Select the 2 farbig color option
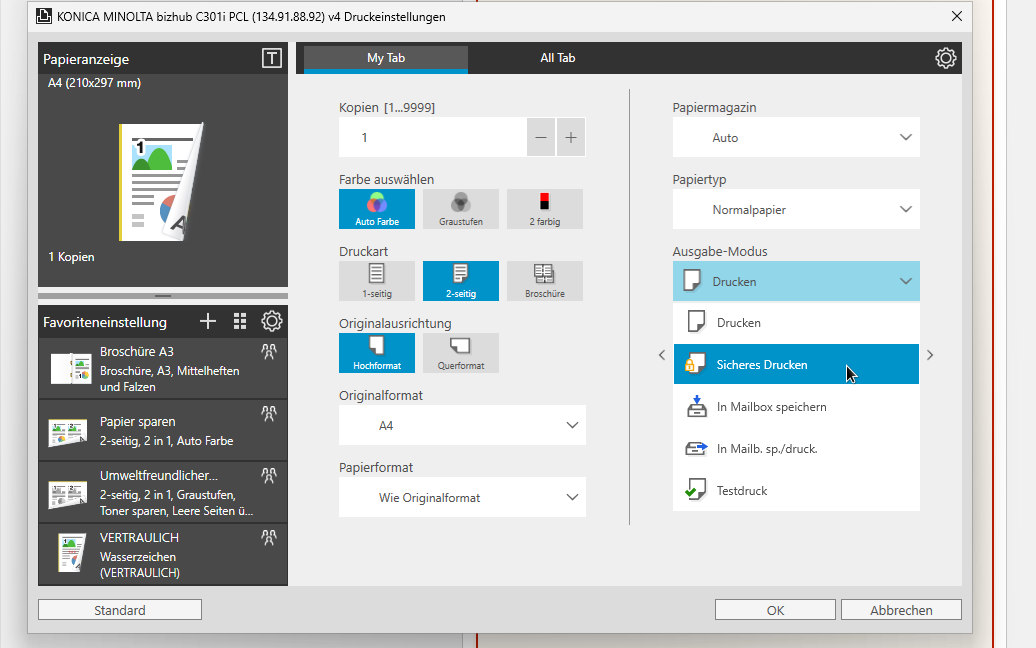The image size is (1036, 648). pyautogui.click(x=544, y=209)
